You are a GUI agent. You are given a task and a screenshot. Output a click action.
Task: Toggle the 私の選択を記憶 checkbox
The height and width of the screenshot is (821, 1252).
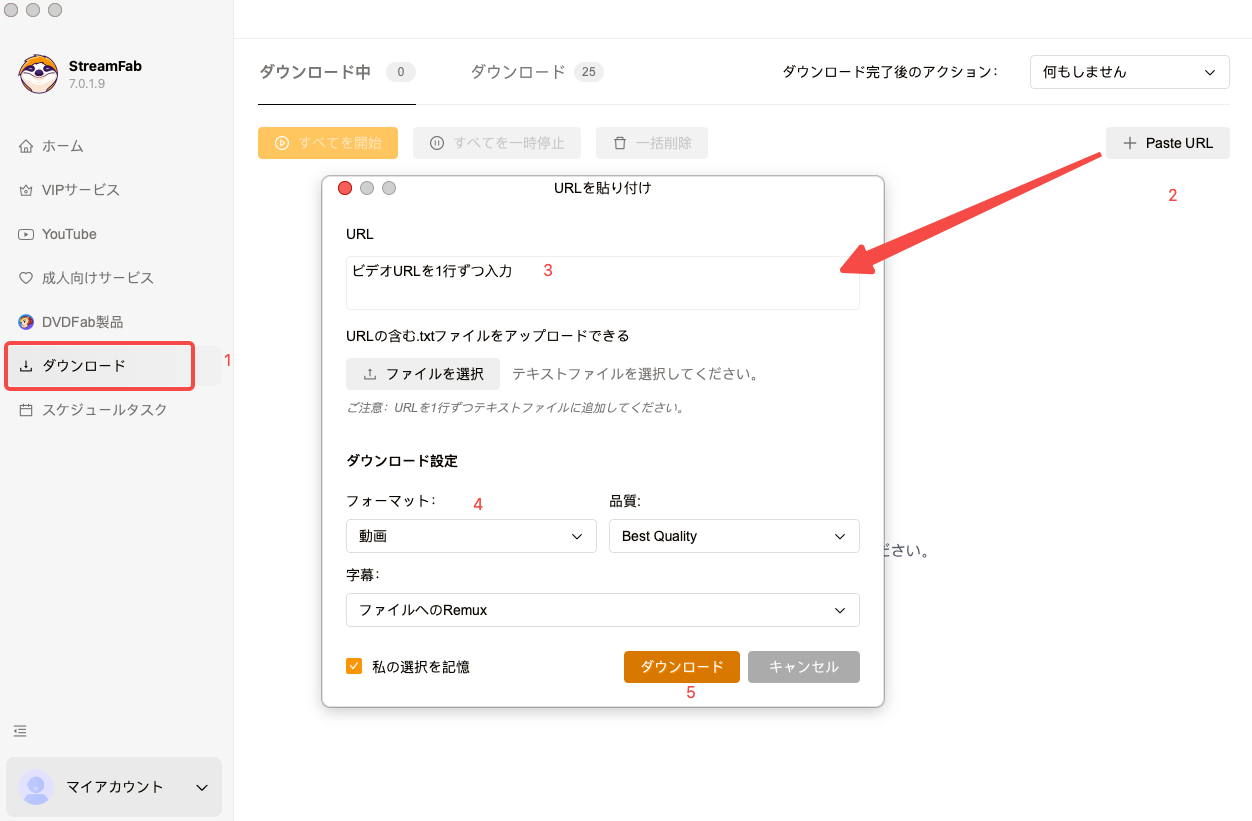point(354,666)
